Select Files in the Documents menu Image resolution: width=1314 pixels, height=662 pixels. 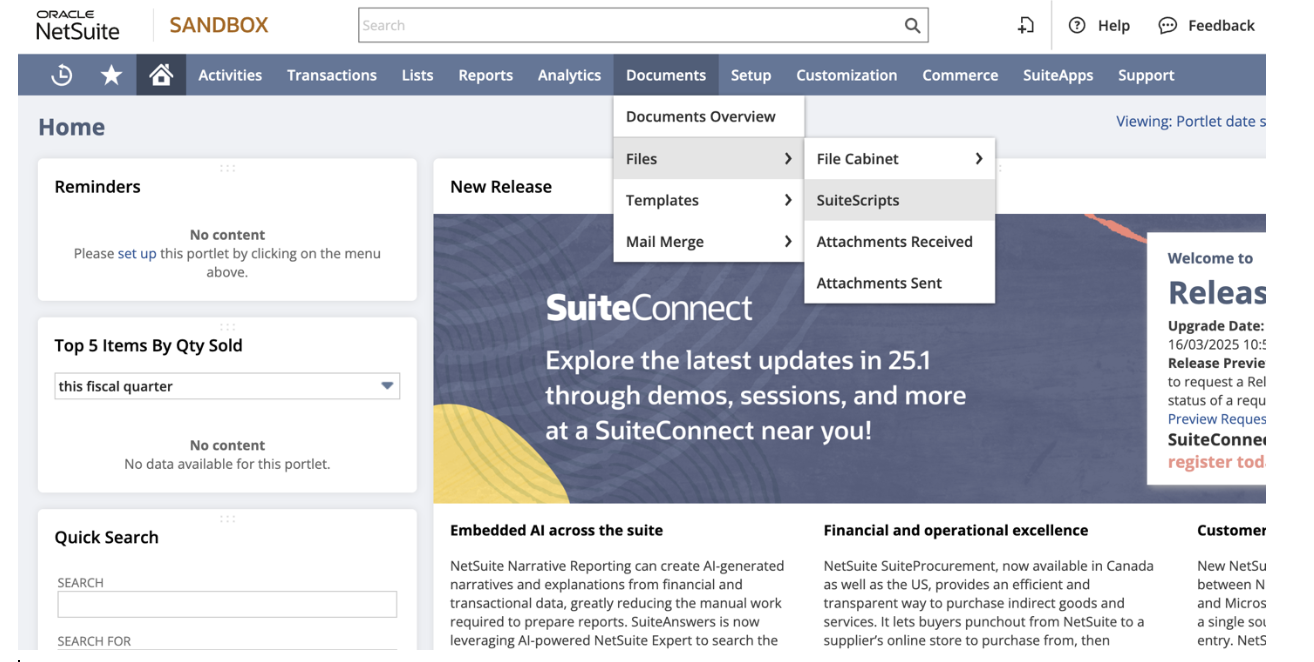tap(708, 158)
